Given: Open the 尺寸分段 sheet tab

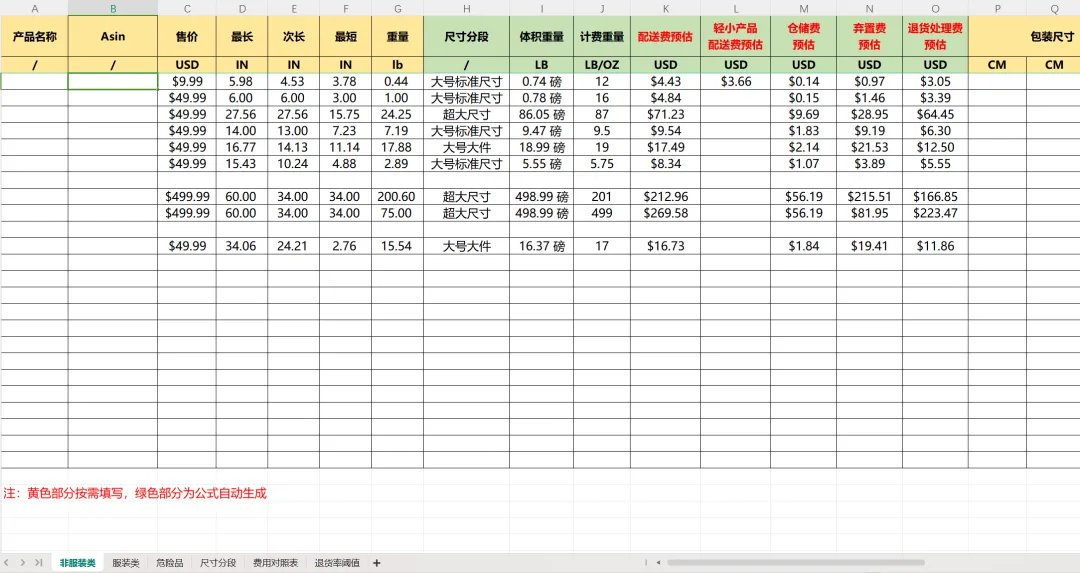Looking at the screenshot, I should 218,563.
